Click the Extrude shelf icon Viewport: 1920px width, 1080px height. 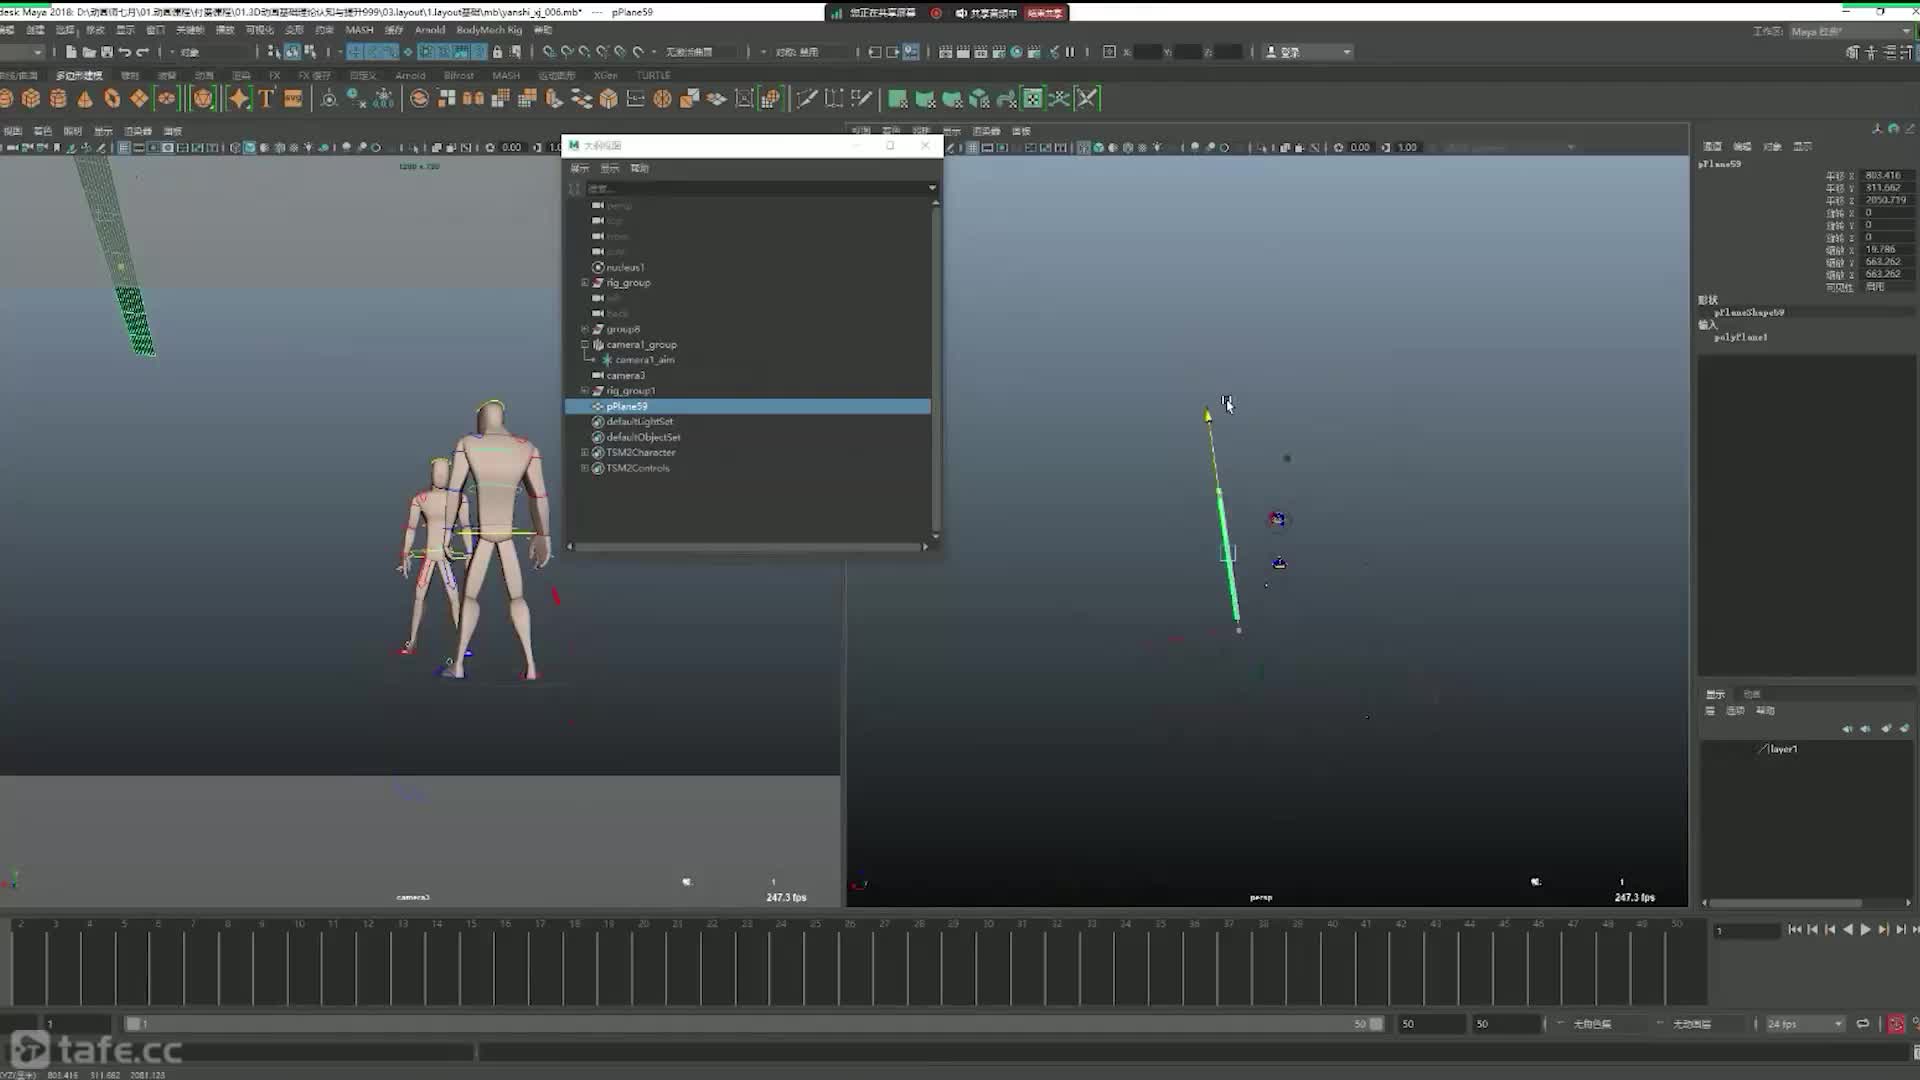click(x=554, y=98)
